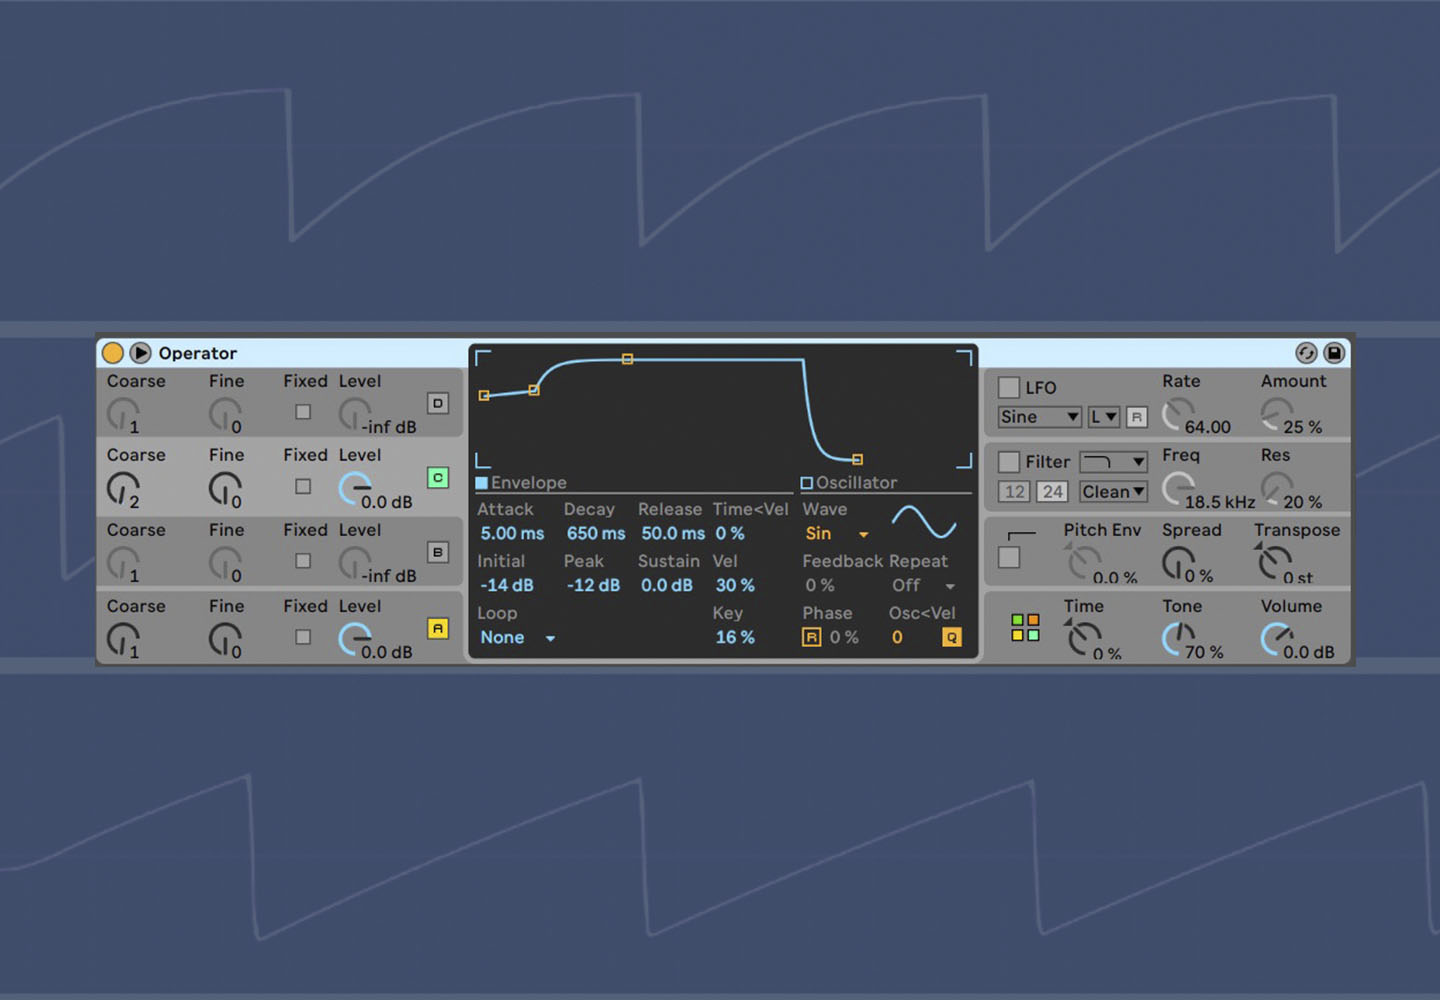Click Initial level -14 dB

[x=507, y=586]
